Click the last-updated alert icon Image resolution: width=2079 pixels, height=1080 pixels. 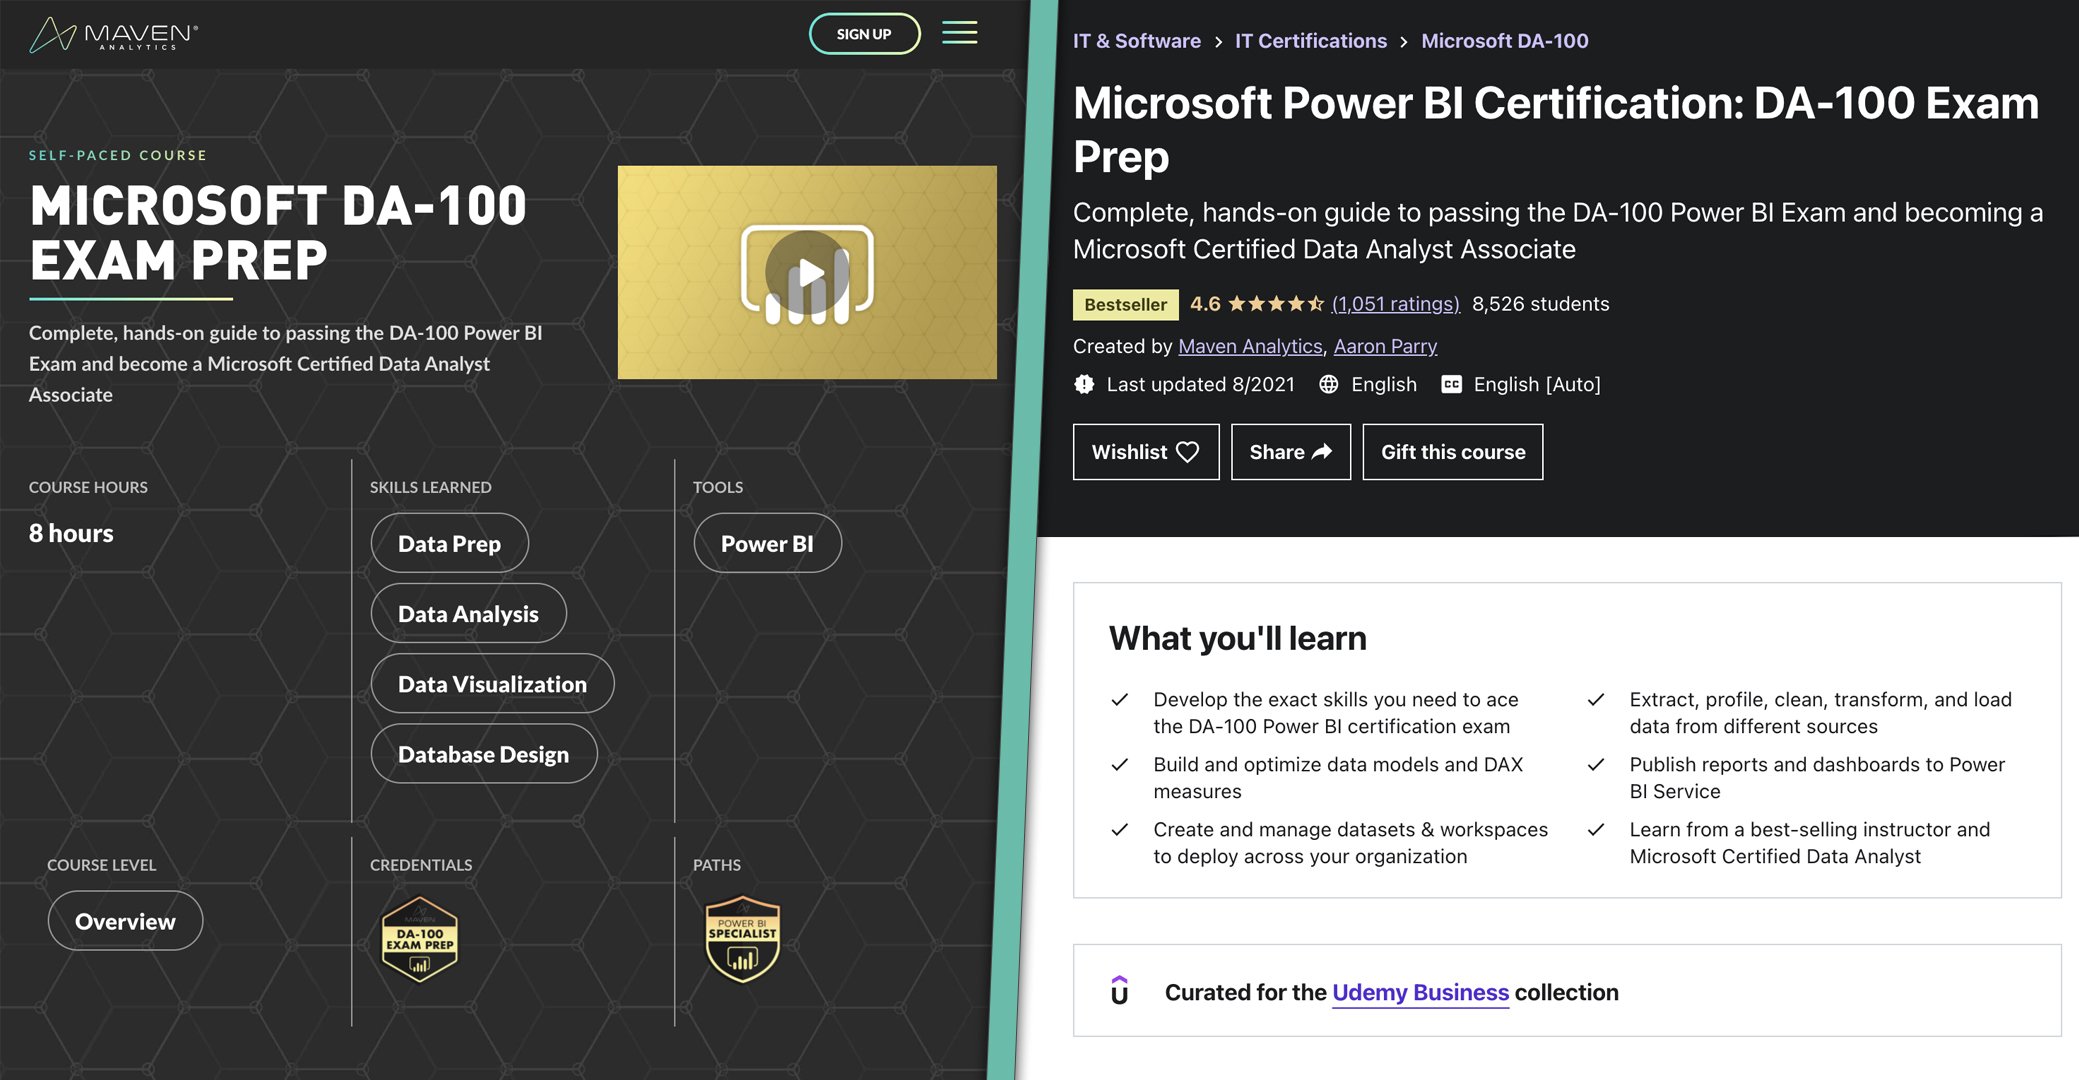point(1083,384)
